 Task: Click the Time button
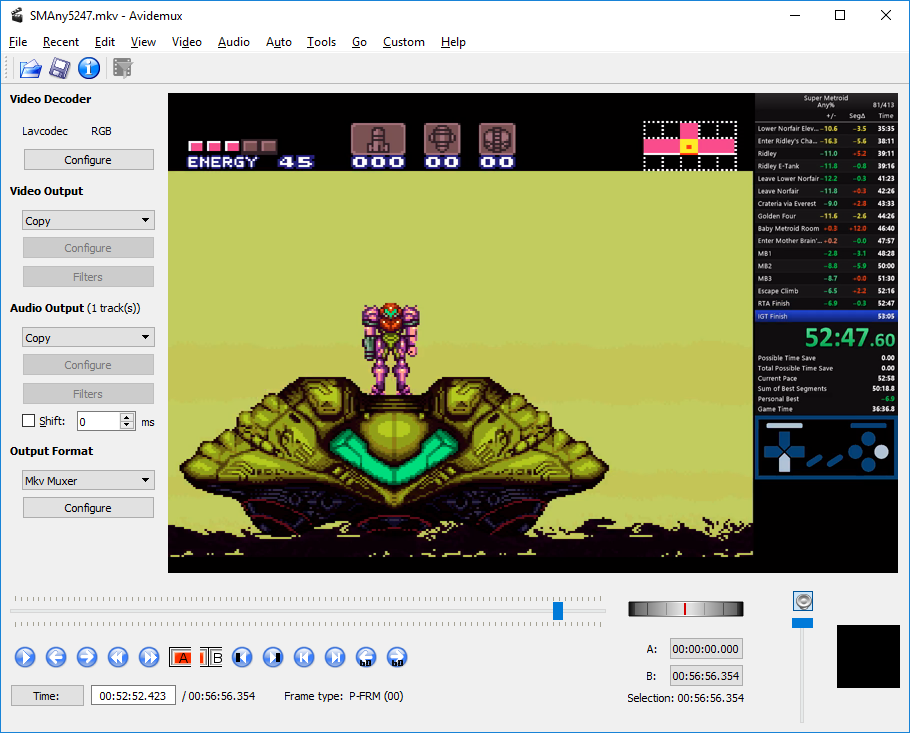46,696
